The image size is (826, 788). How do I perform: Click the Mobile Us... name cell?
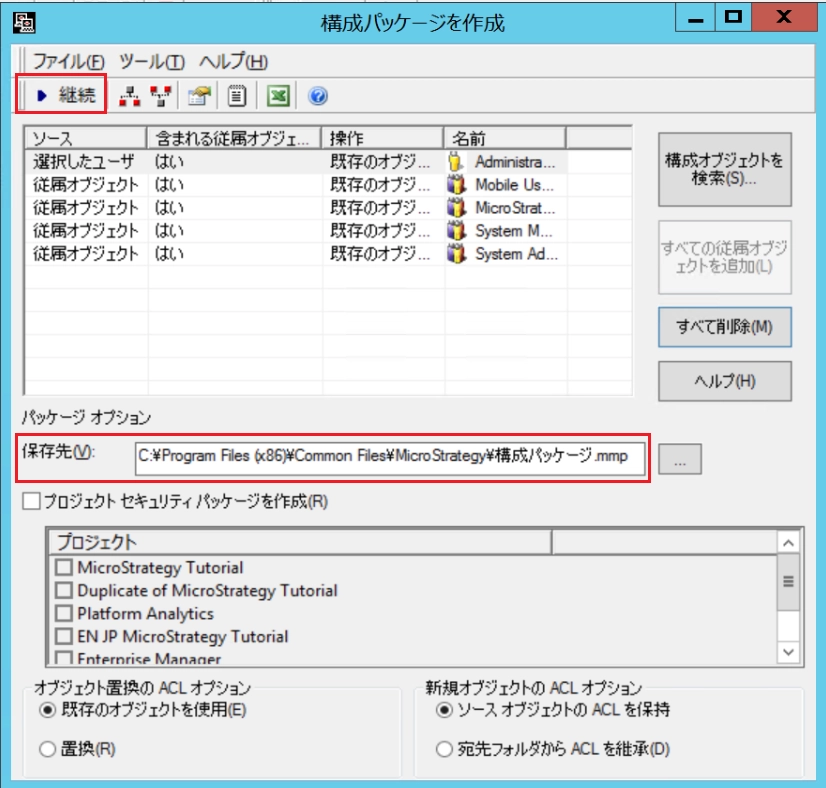click(514, 185)
